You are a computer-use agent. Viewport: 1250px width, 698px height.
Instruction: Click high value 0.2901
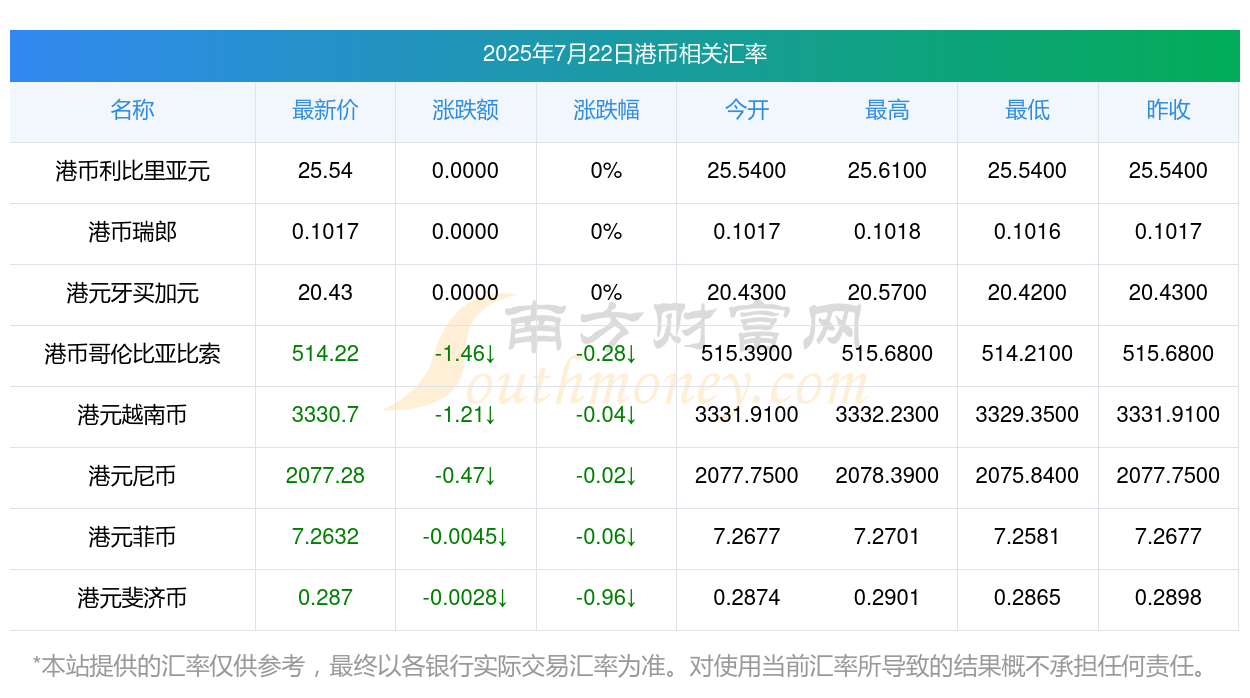887,598
